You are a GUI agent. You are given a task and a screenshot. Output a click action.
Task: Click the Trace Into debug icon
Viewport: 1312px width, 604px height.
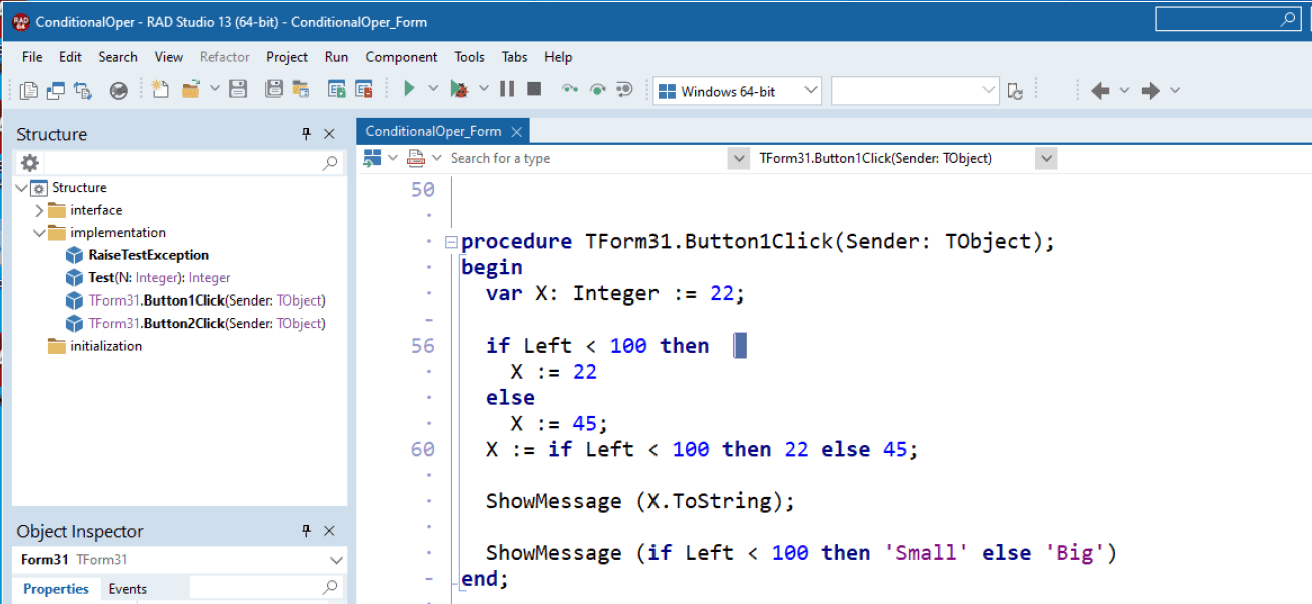click(570, 89)
